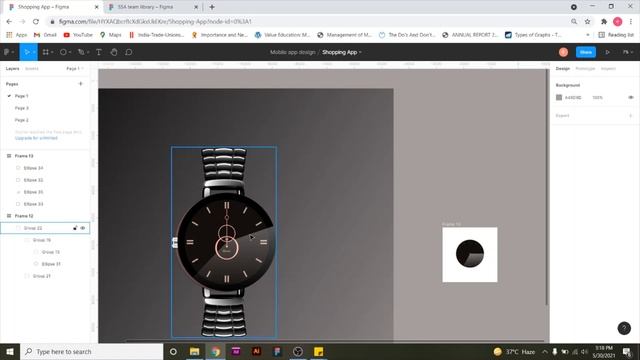Click the Share button
This screenshot has height=360, width=640.
(x=586, y=52)
